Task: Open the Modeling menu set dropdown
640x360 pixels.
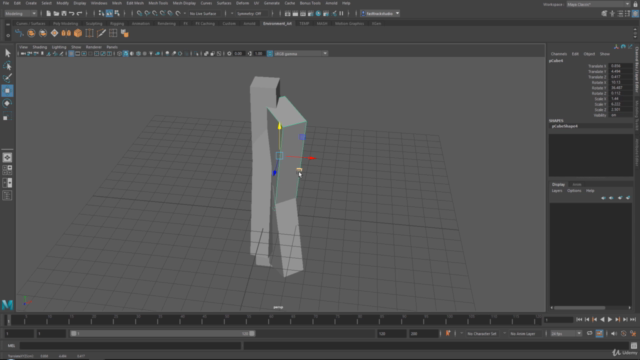Action: point(20,13)
